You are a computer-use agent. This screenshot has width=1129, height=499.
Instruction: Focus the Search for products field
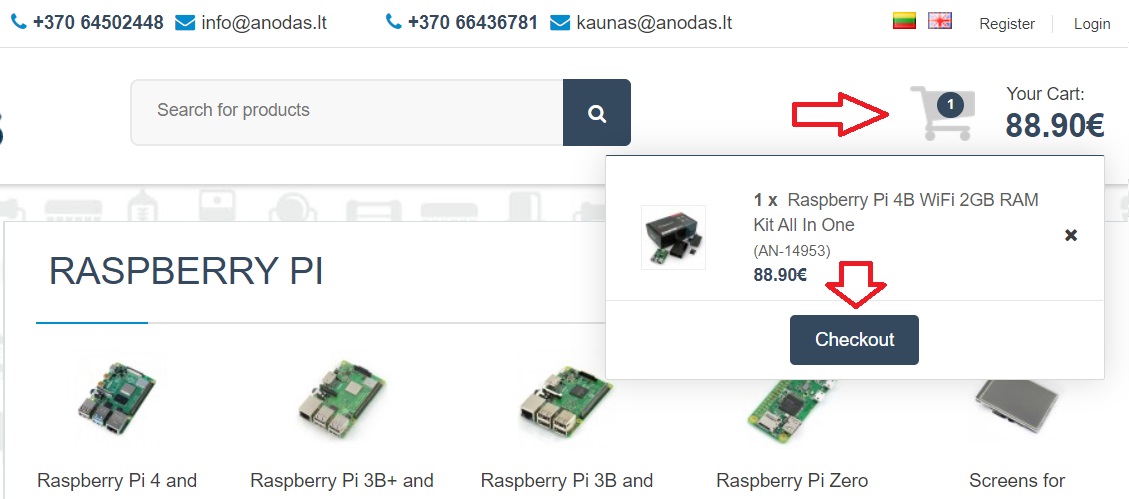coord(346,112)
